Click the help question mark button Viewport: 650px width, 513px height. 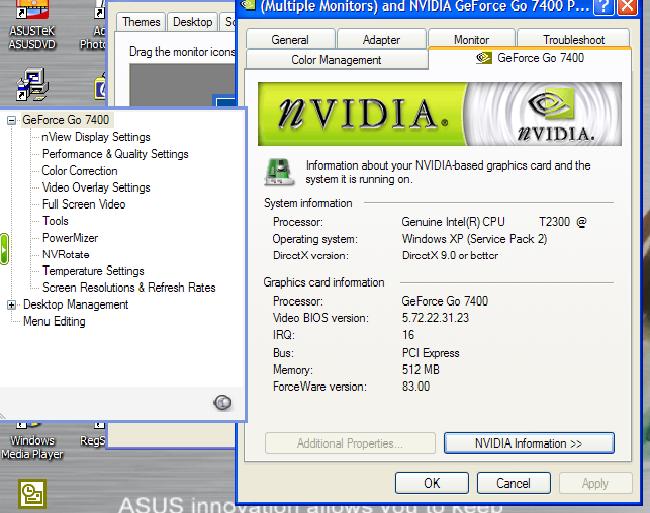coord(604,7)
